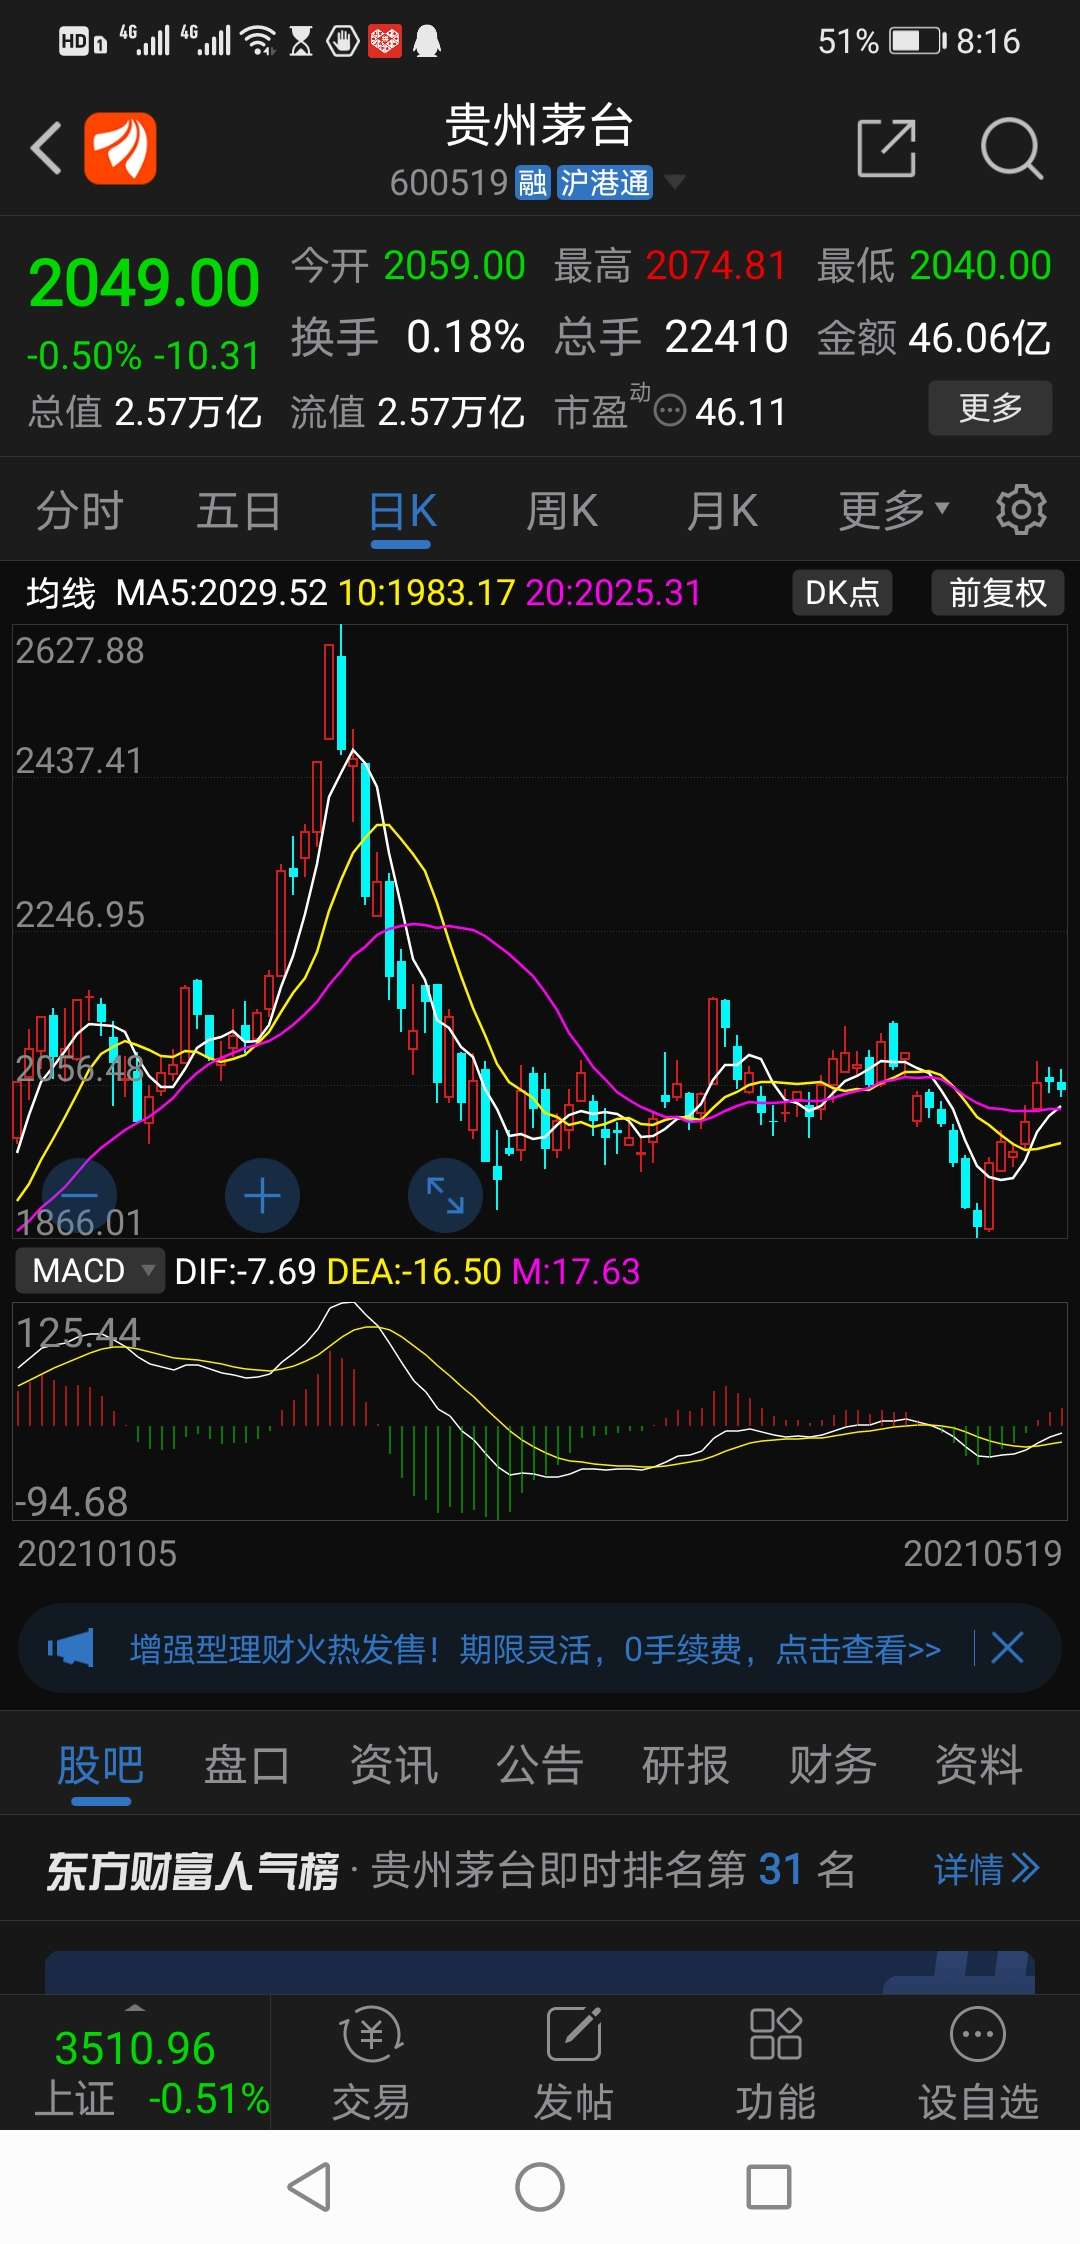This screenshot has height=2244, width=1080.
Task: Switch to 五日 chart tab
Action: click(238, 511)
